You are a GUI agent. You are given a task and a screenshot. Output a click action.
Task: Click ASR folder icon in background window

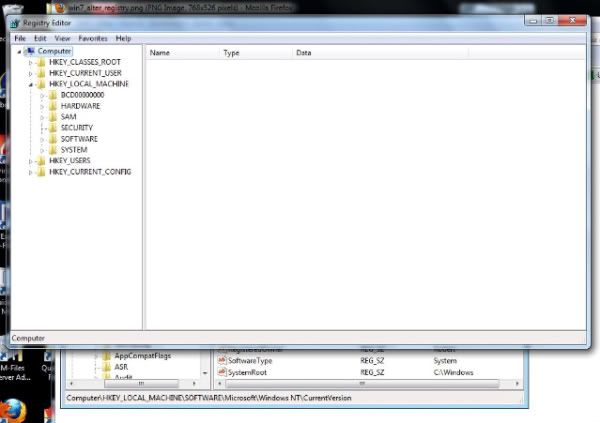[x=106, y=367]
